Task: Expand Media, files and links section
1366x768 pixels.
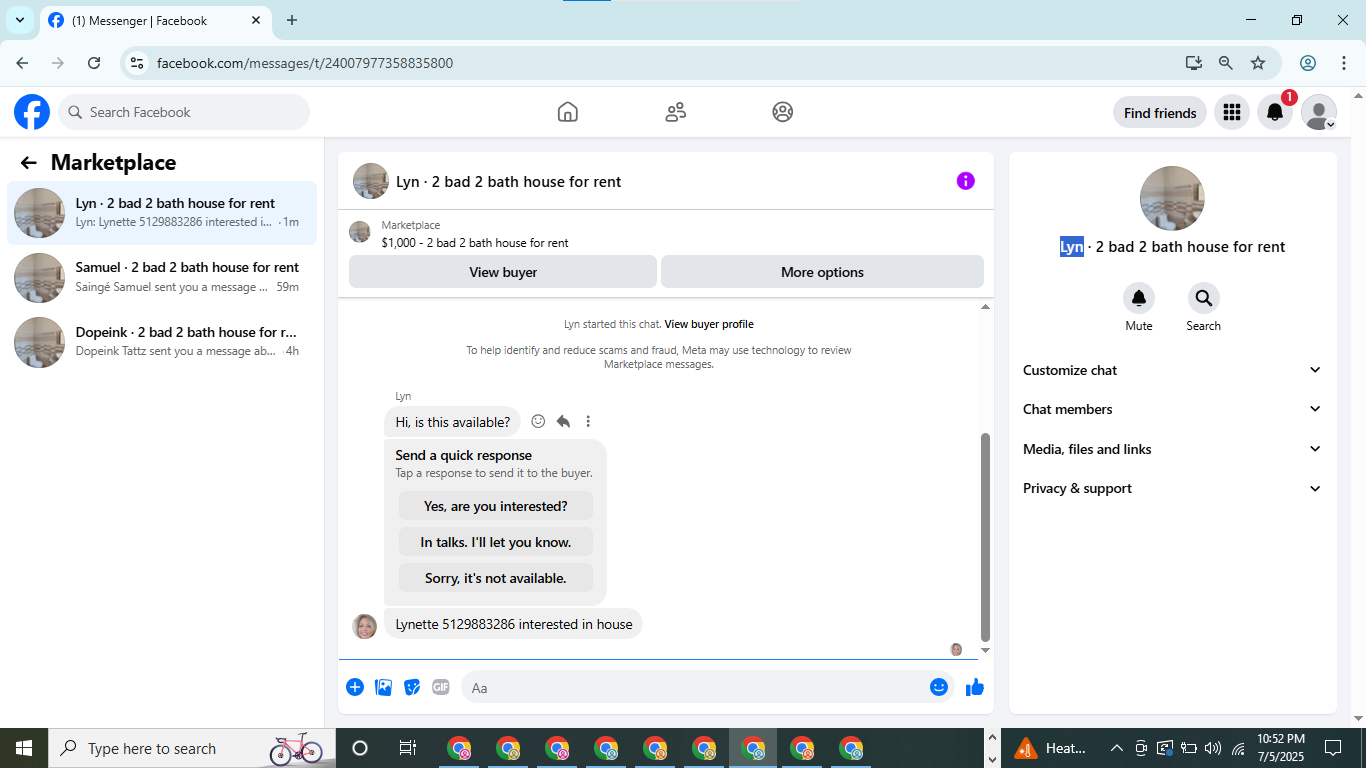Action: coord(1172,449)
